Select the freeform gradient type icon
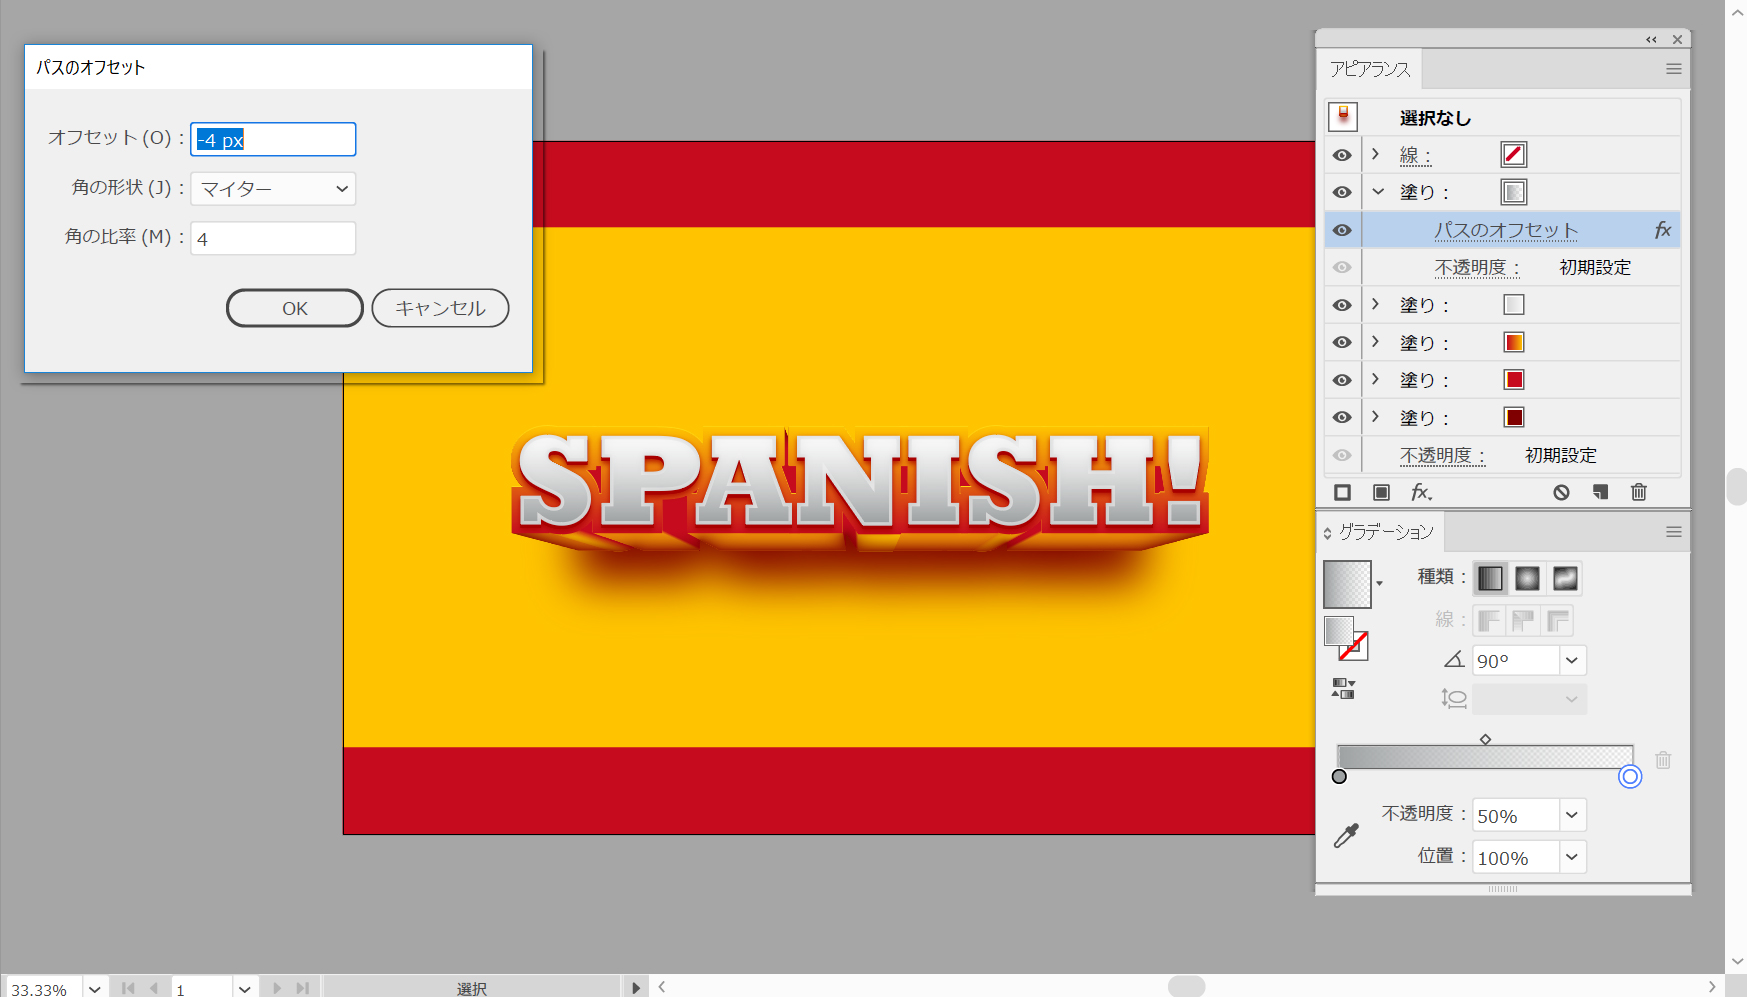1747x997 pixels. click(1565, 578)
